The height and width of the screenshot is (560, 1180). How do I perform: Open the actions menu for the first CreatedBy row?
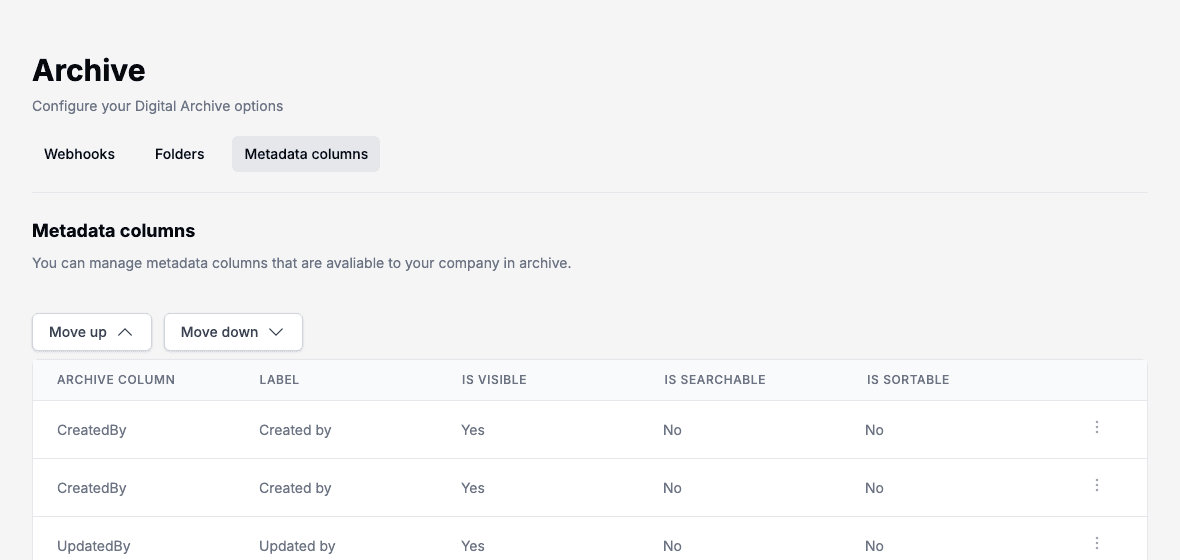pyautogui.click(x=1096, y=428)
